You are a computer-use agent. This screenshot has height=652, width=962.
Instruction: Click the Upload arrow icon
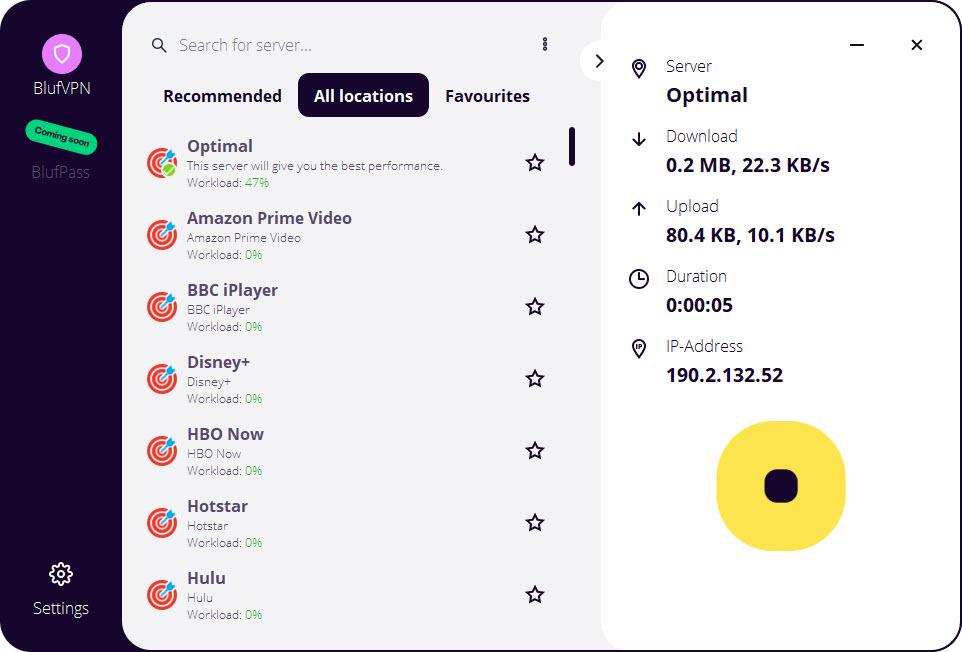pyautogui.click(x=639, y=209)
